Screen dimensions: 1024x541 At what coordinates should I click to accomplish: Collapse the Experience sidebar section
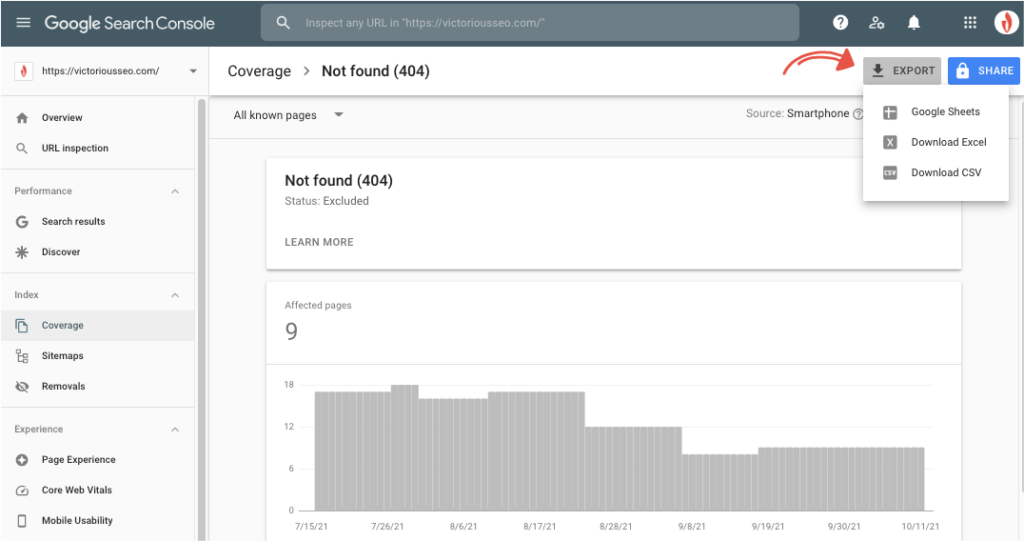175,429
